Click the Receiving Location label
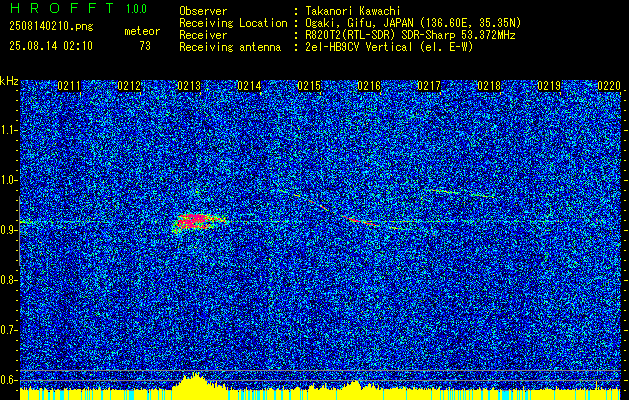This screenshot has width=629, height=400. pyautogui.click(x=233, y=23)
